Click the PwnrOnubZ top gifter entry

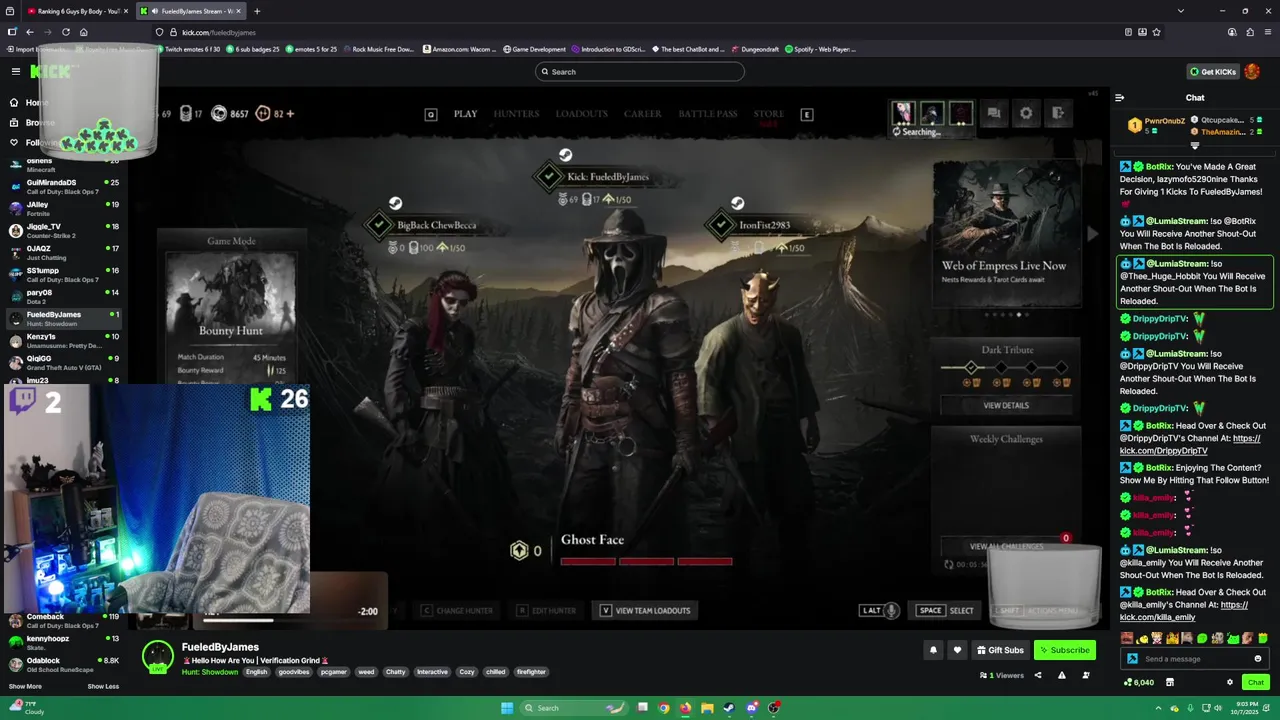point(1157,125)
